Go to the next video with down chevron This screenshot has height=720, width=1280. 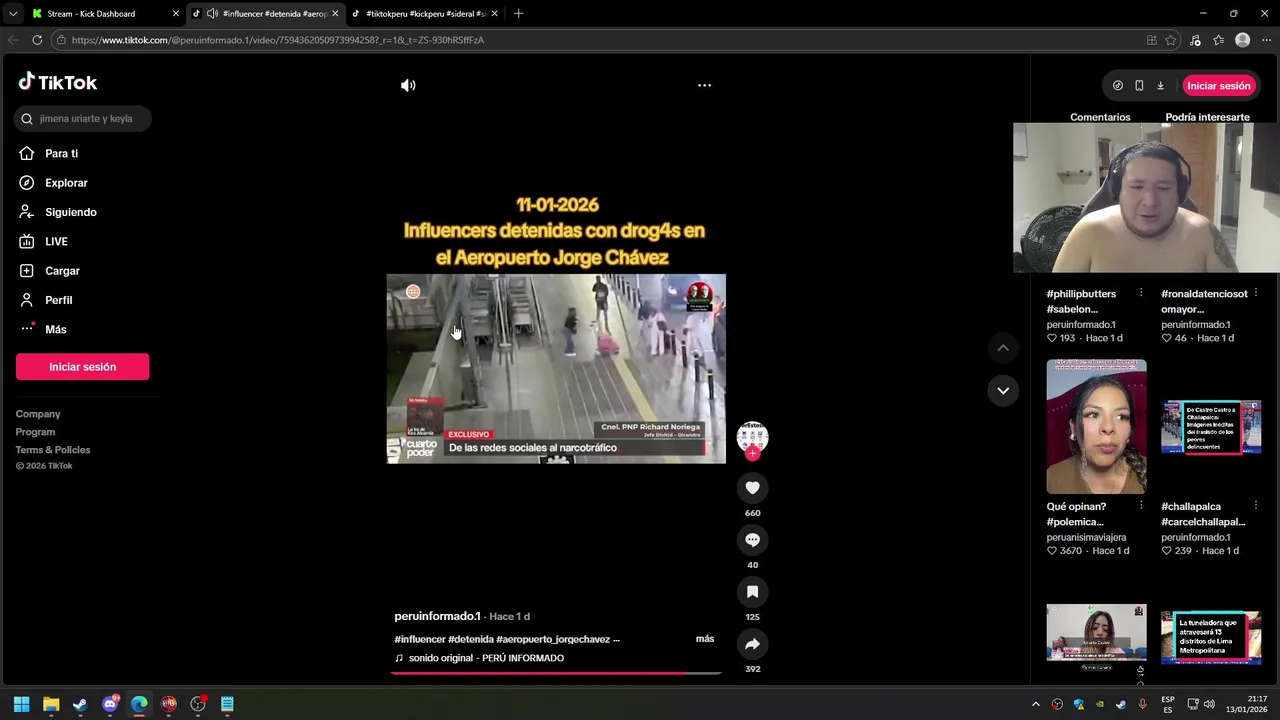click(x=1002, y=390)
